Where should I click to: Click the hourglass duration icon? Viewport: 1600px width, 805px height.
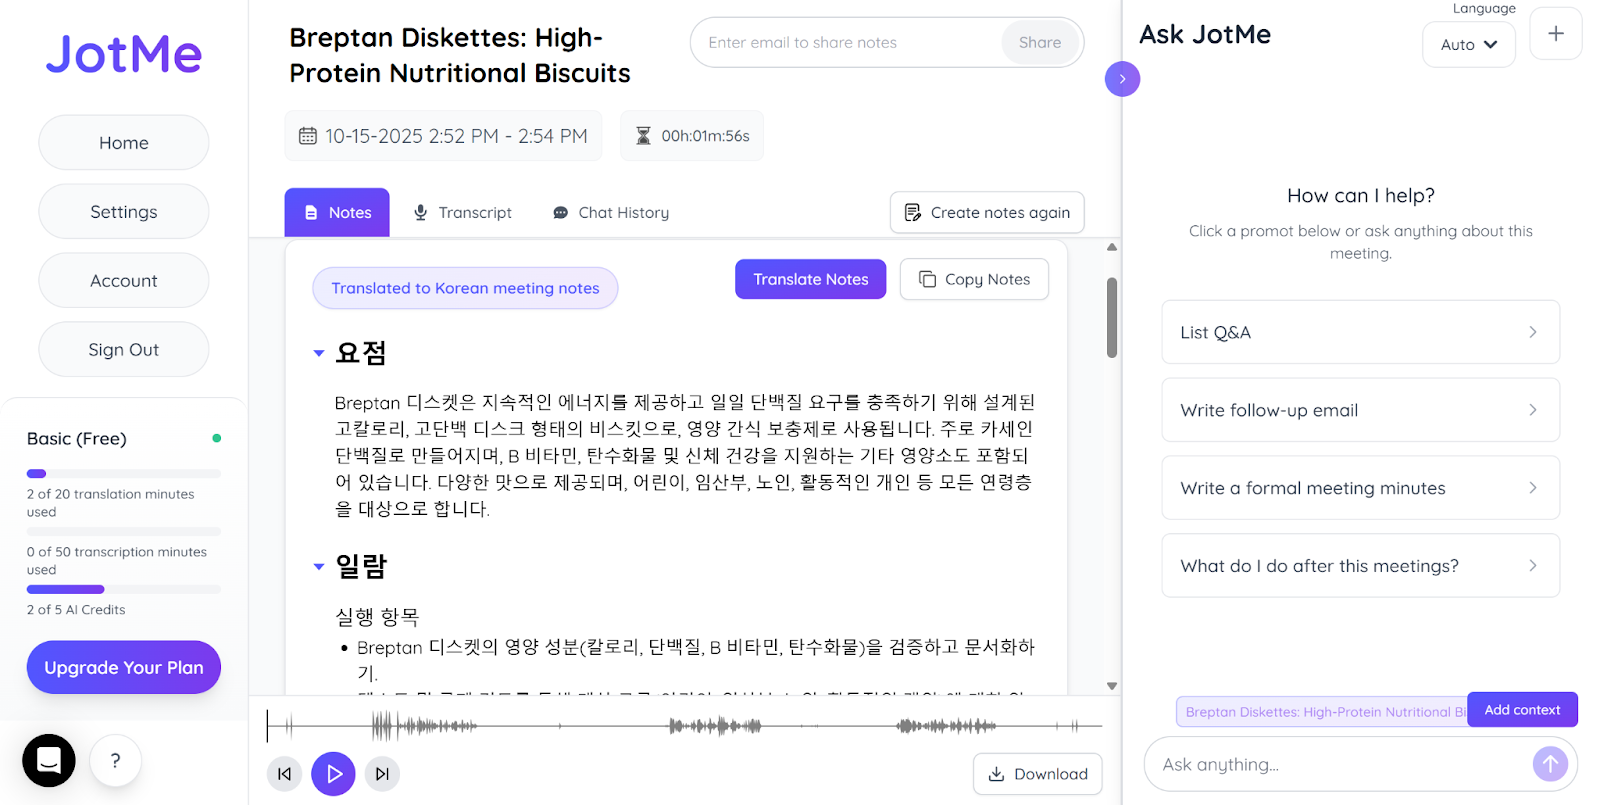643,136
